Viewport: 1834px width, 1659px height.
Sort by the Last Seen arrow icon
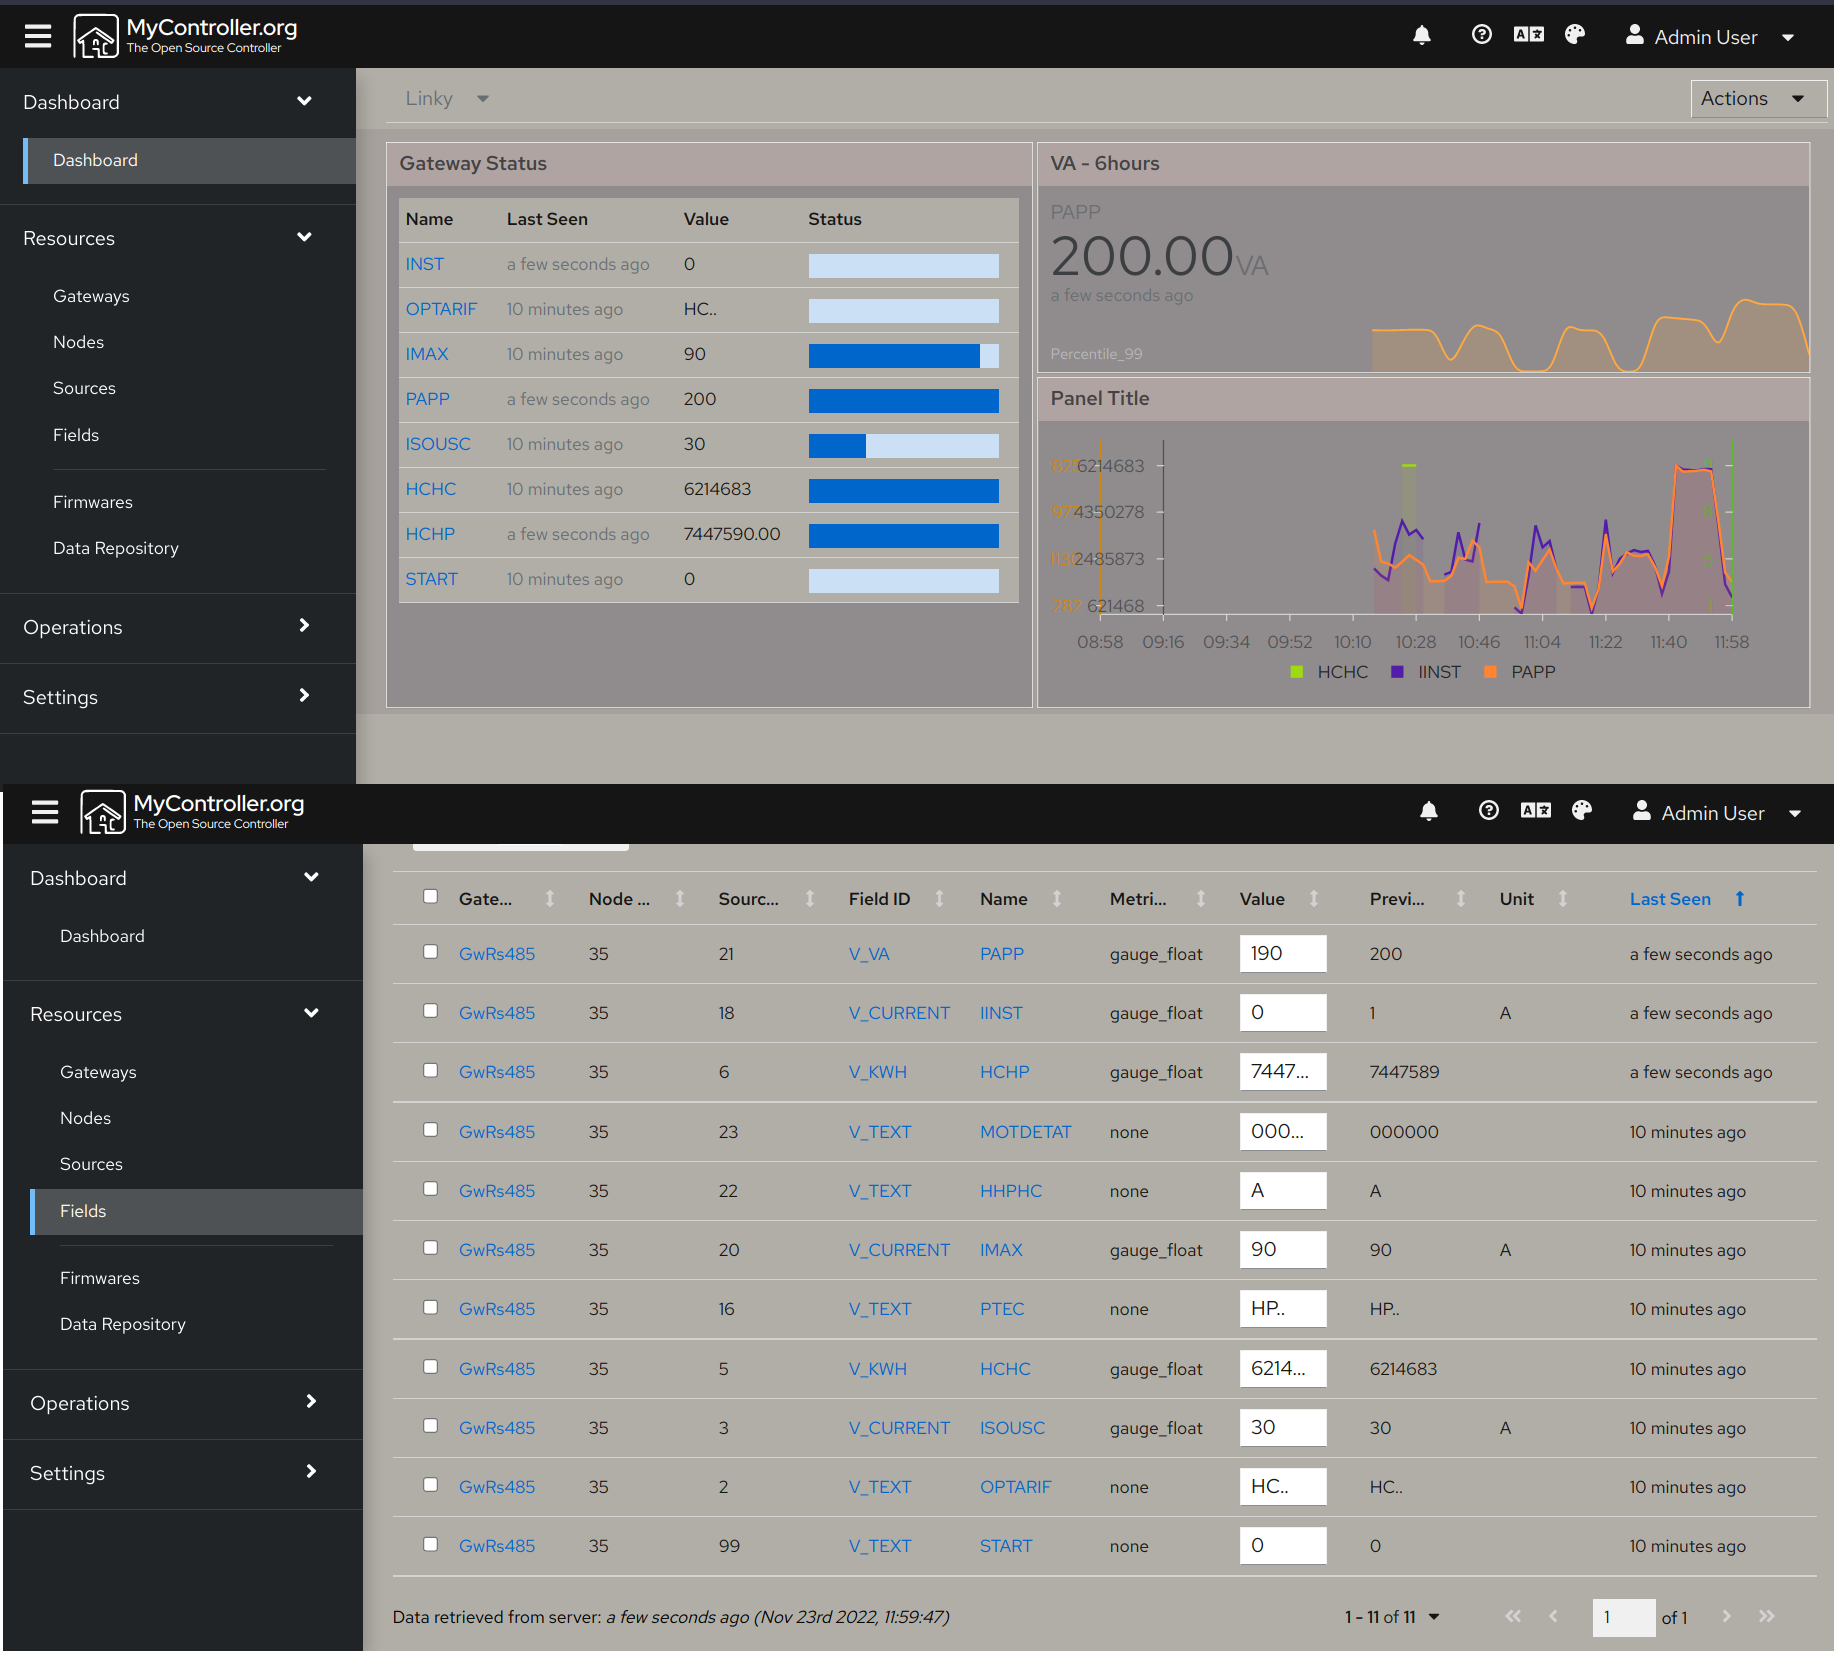pos(1740,899)
